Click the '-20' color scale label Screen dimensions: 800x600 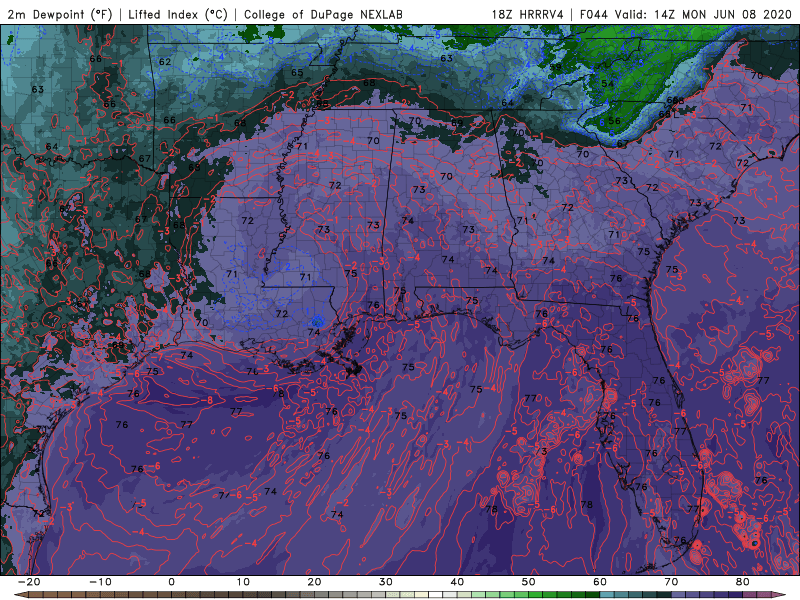(29, 582)
